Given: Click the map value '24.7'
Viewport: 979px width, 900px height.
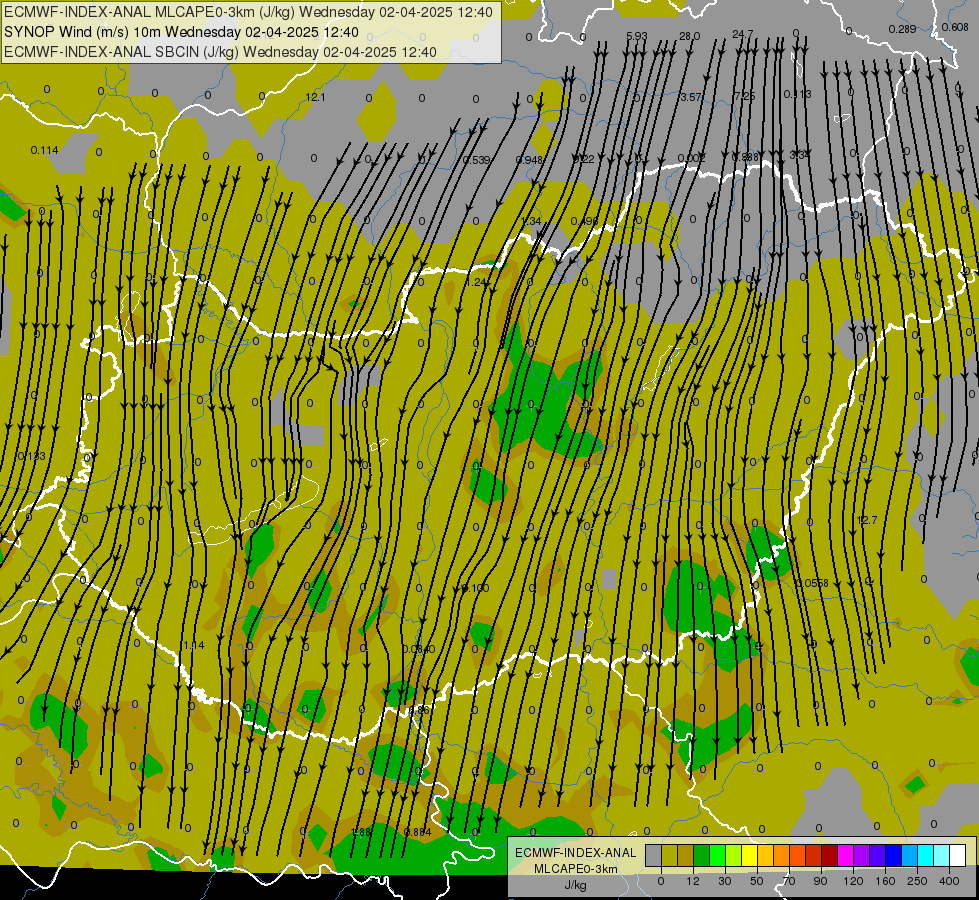Looking at the screenshot, I should [743, 34].
